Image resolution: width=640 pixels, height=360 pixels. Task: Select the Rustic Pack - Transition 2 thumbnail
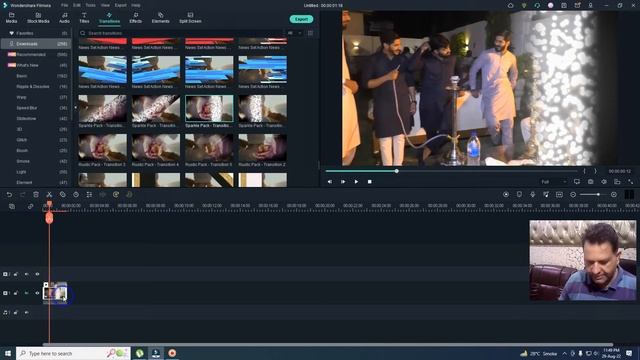pyautogui.click(x=262, y=147)
